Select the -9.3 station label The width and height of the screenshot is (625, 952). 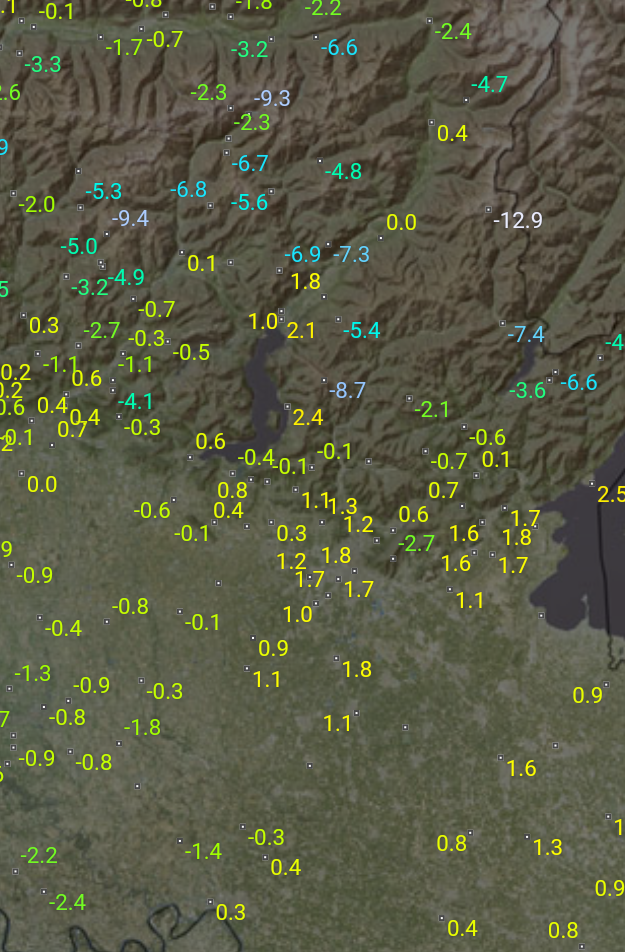click(272, 98)
